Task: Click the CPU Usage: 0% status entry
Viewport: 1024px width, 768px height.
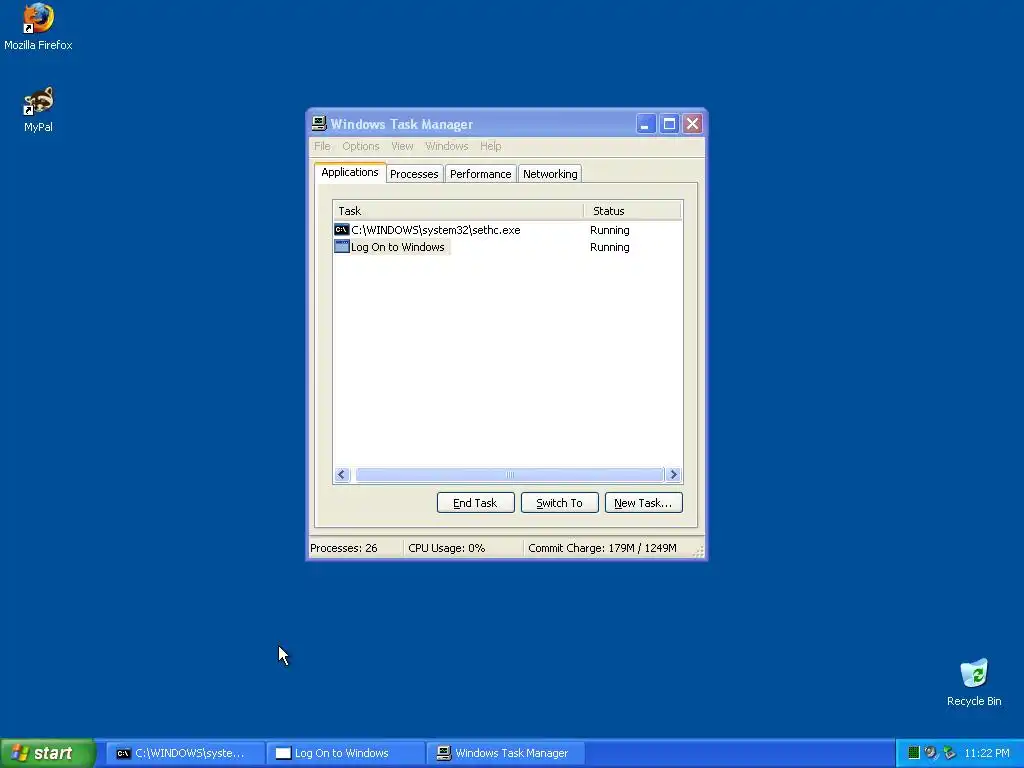Action: [462, 548]
